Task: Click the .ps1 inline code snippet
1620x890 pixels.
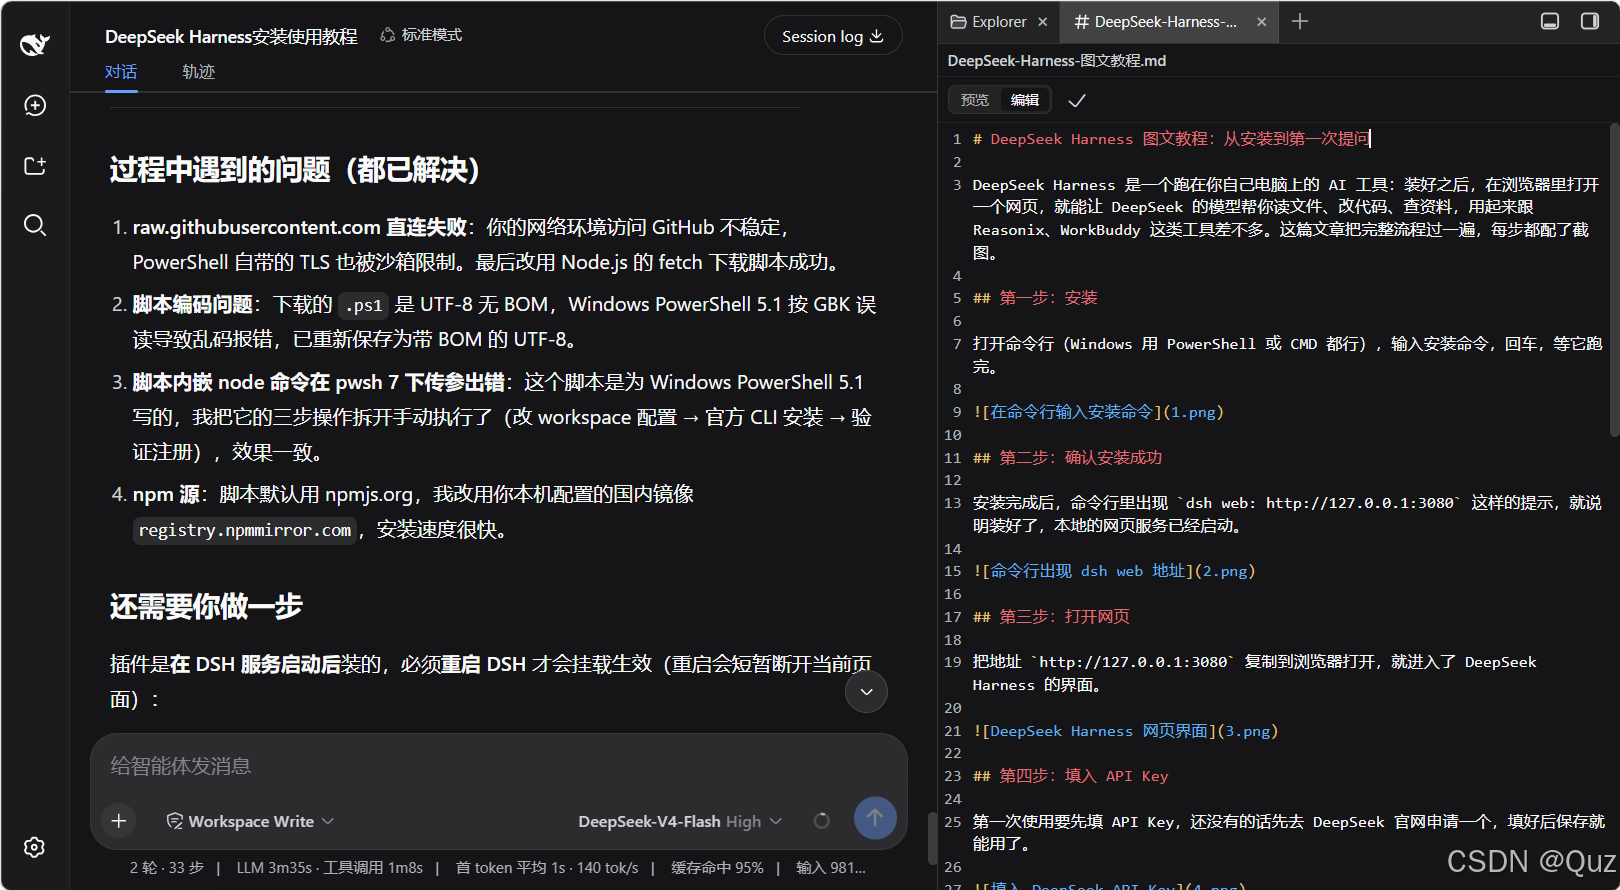Action: (363, 305)
